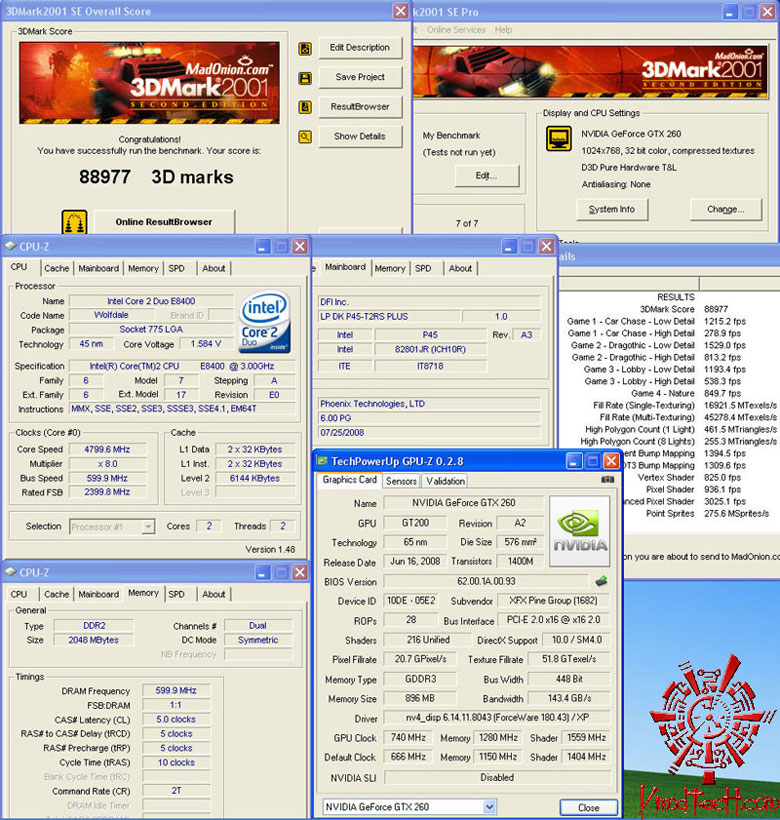The image size is (780, 820).
Task: Switch to Cache tab in upper CPU-Z
Action: coord(56,268)
